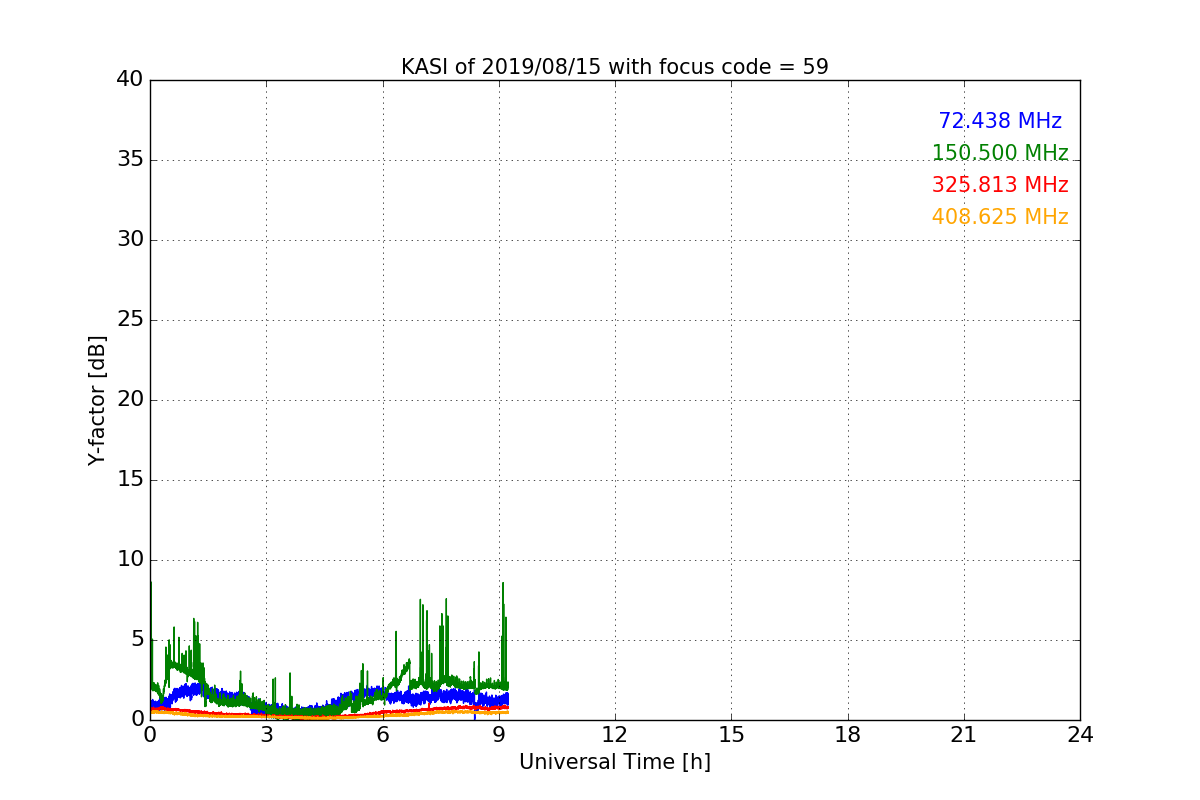Click the x-axis tick label 9

pyautogui.click(x=499, y=735)
